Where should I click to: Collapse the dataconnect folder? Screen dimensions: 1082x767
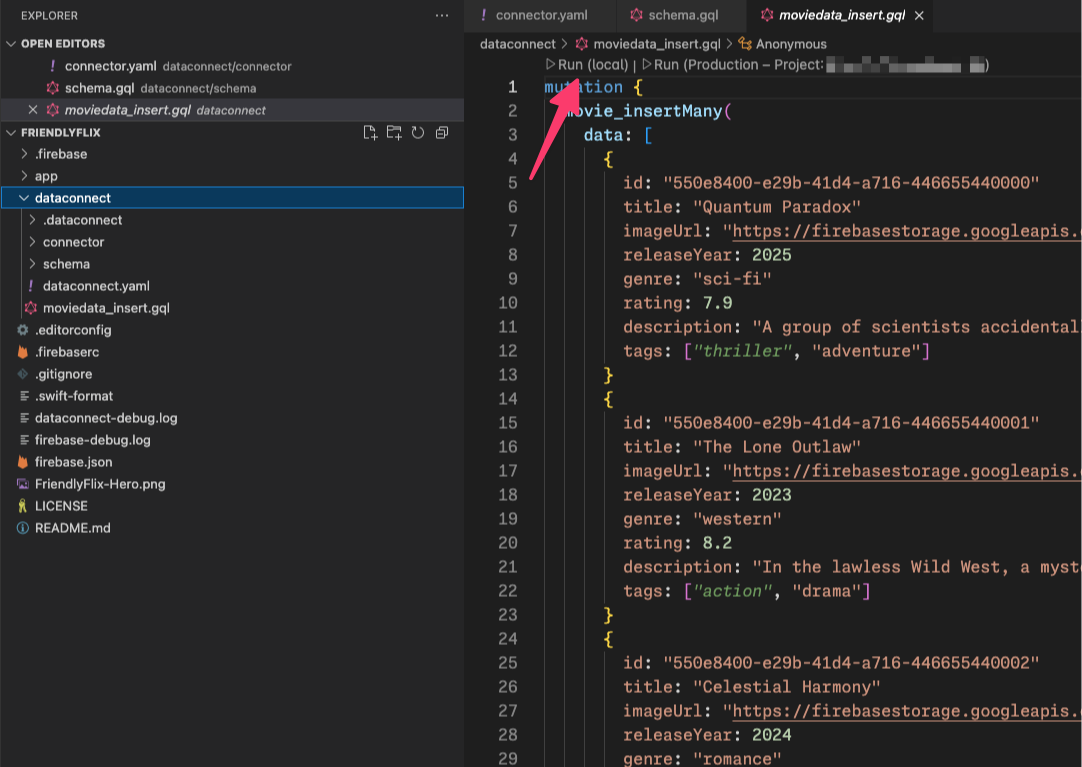pos(72,198)
